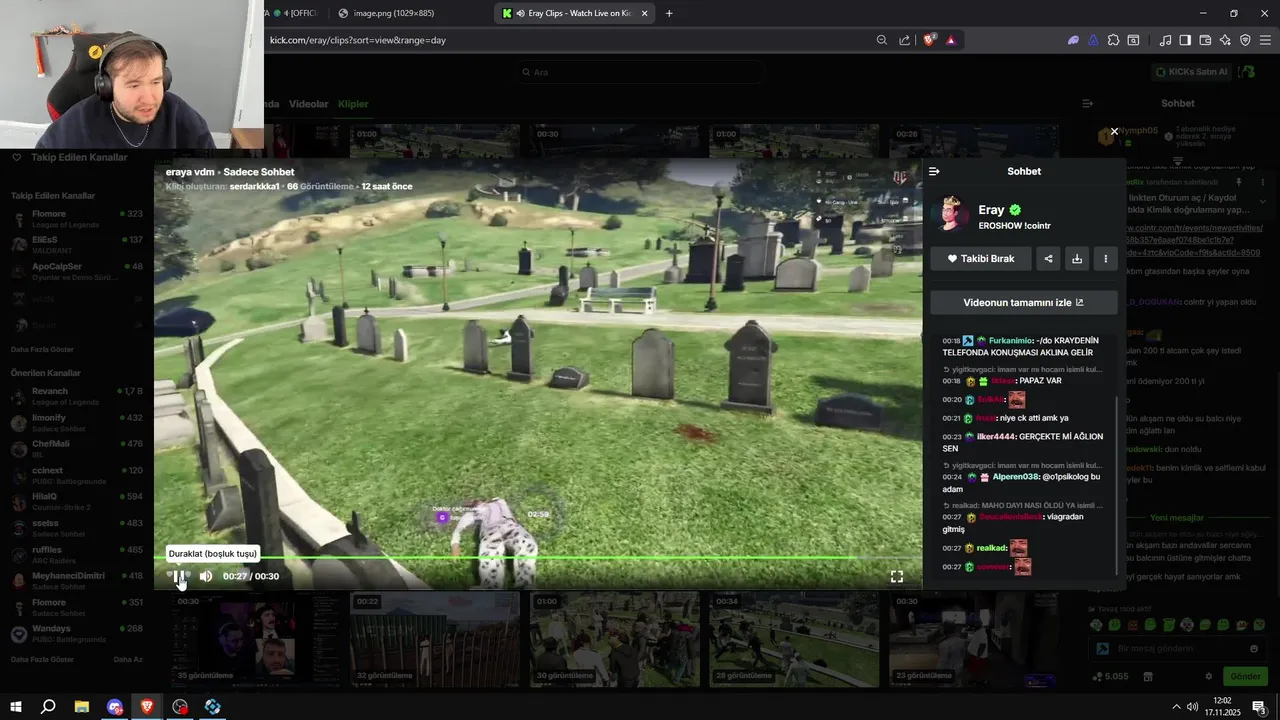Screen dimensions: 1280x720
Task: Open the Windows notification center icon
Action: click(1259, 707)
